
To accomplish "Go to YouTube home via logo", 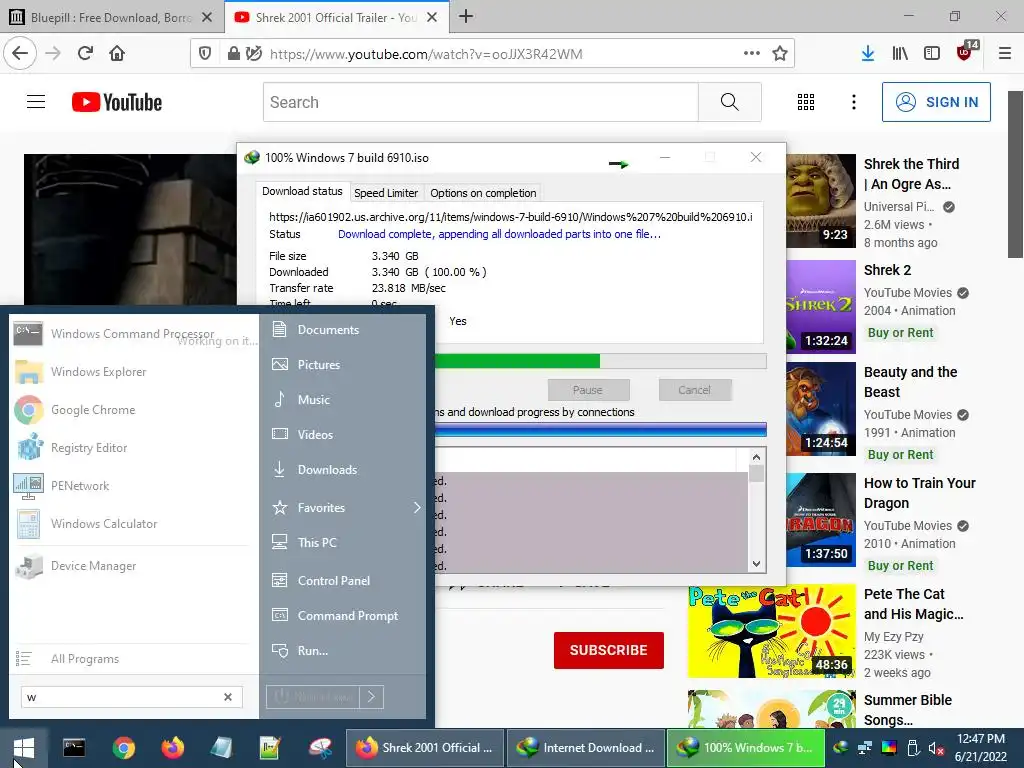I will (x=117, y=102).
